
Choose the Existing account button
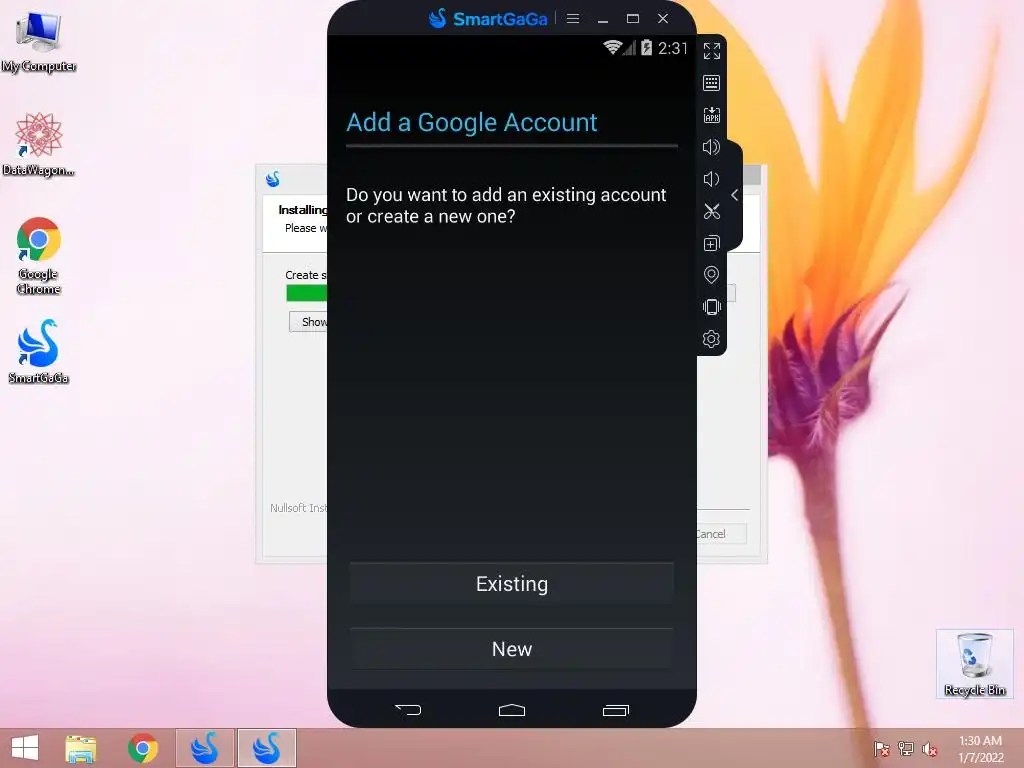pos(512,583)
